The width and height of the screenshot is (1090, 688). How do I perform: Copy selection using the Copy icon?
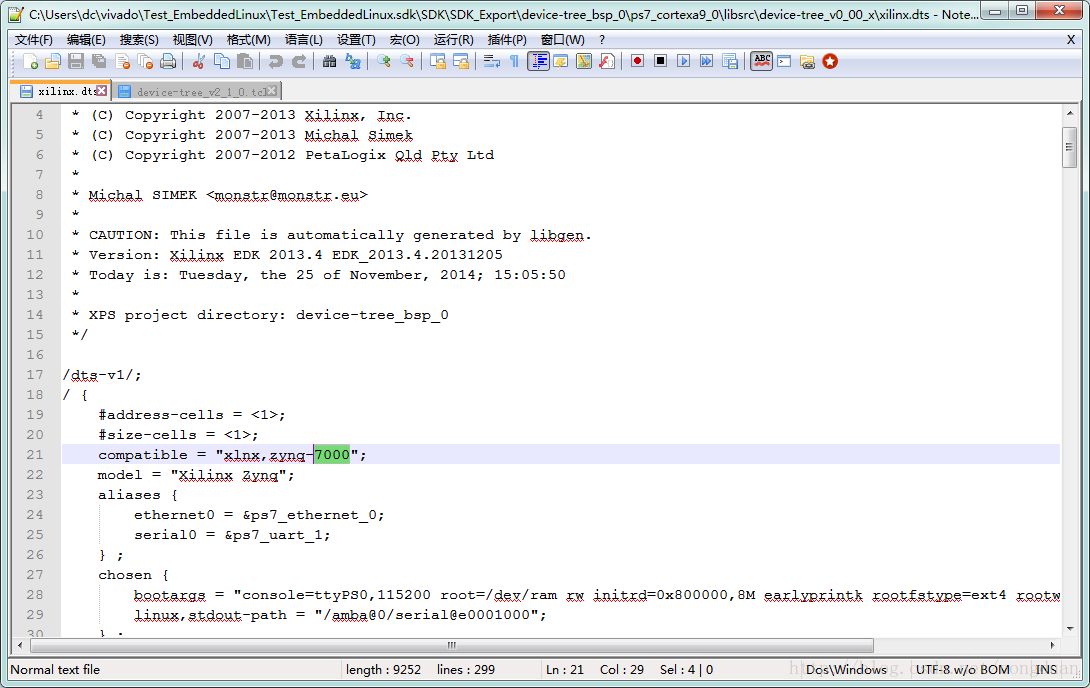pyautogui.click(x=222, y=62)
